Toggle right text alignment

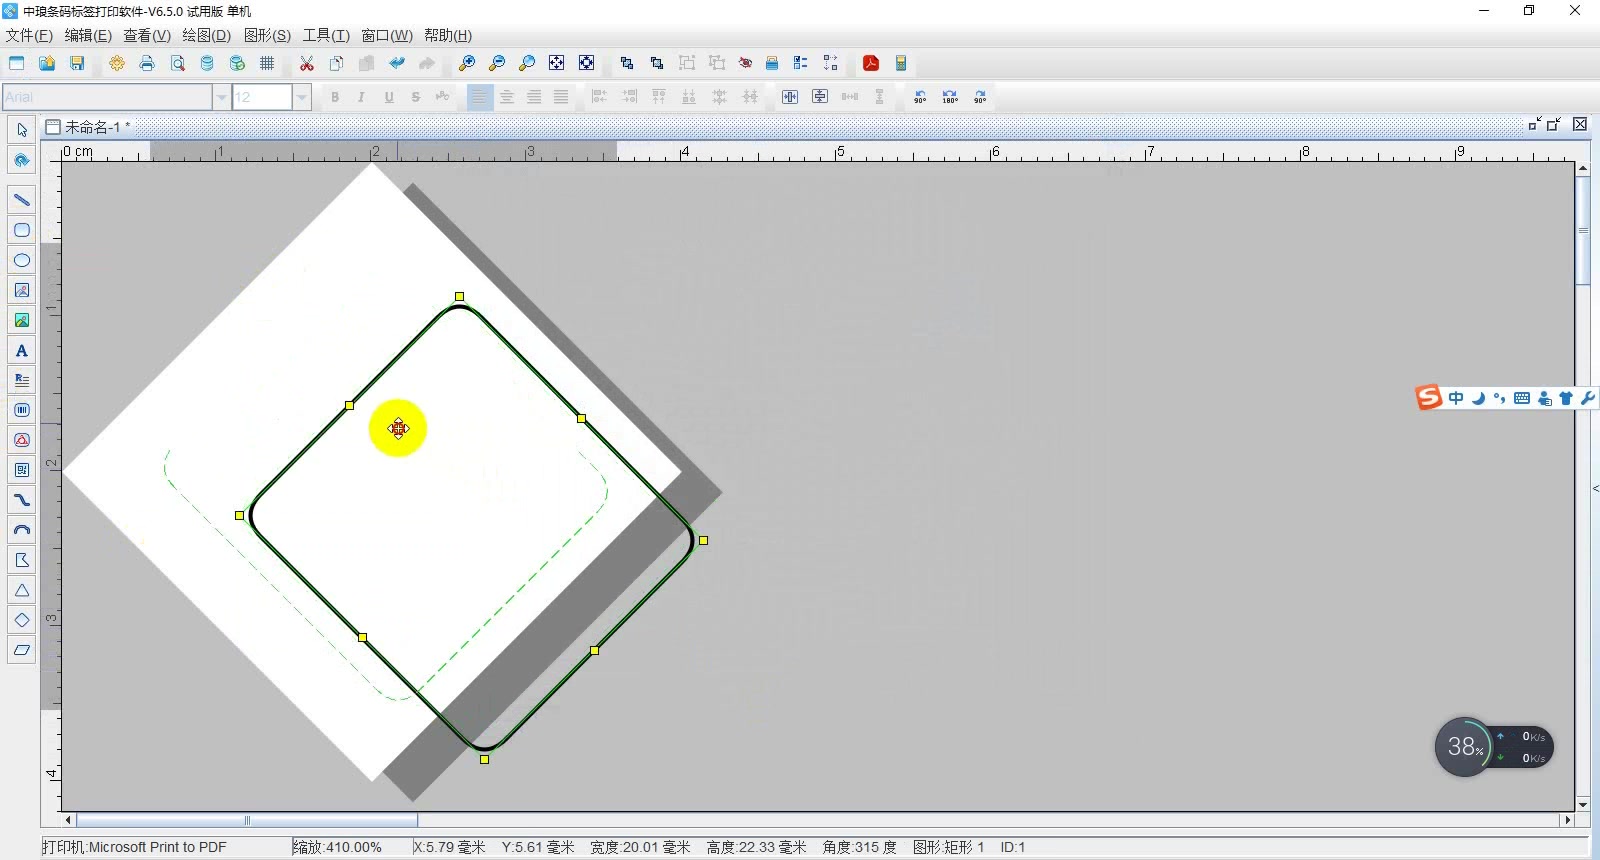point(534,97)
